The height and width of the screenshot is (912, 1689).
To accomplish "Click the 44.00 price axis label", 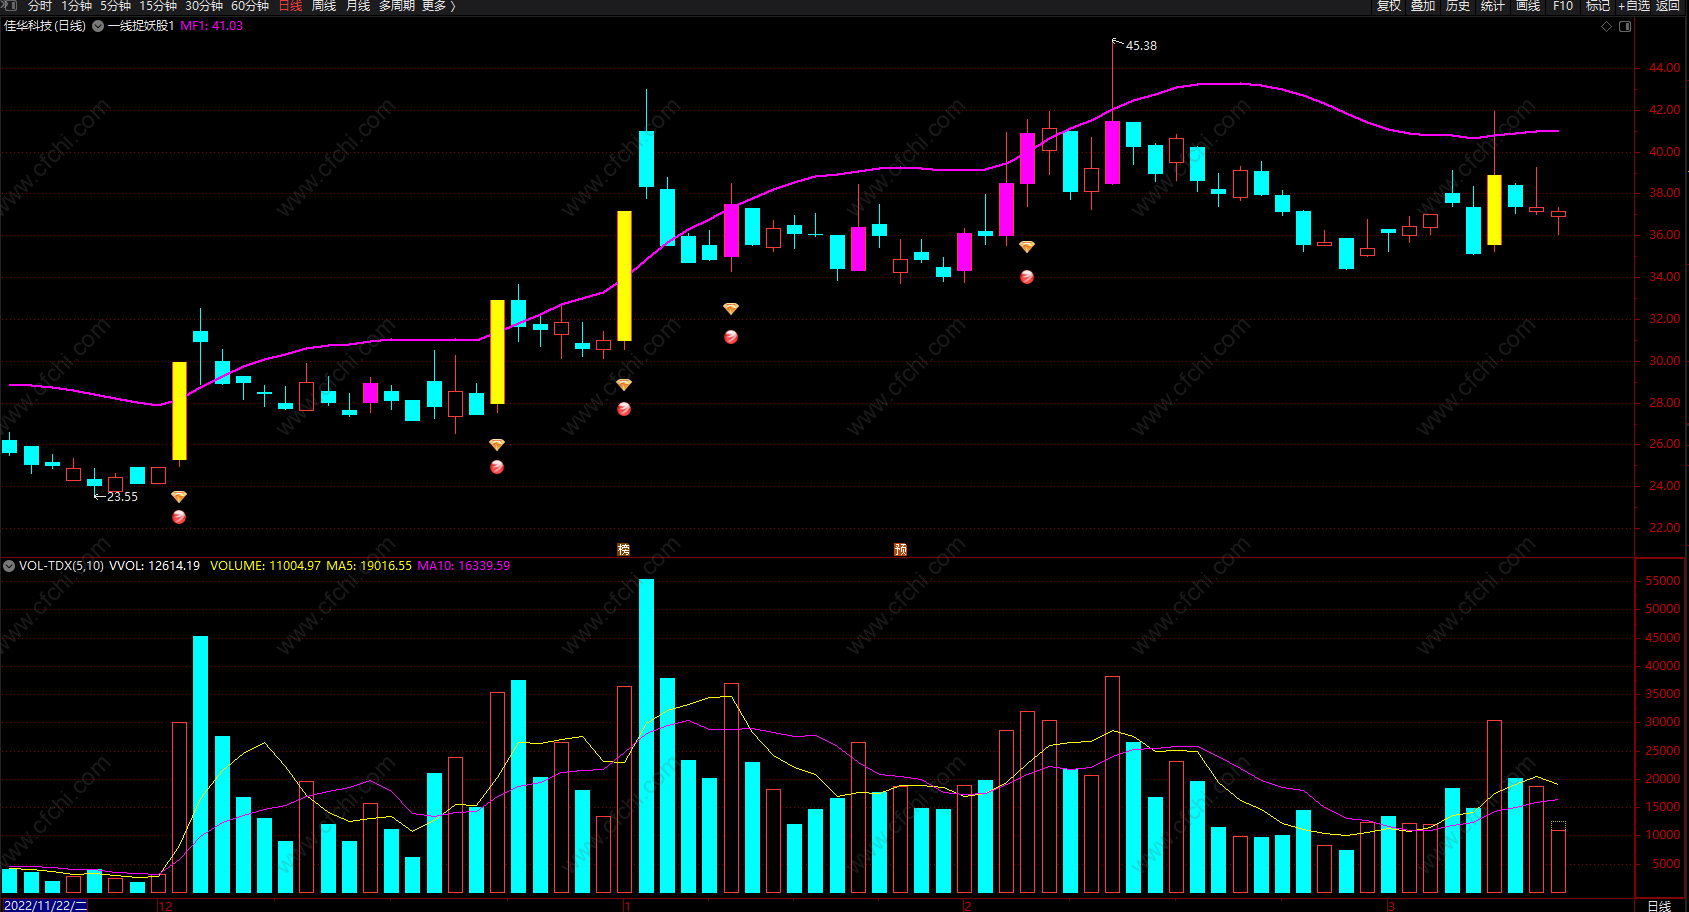I will [x=1665, y=68].
